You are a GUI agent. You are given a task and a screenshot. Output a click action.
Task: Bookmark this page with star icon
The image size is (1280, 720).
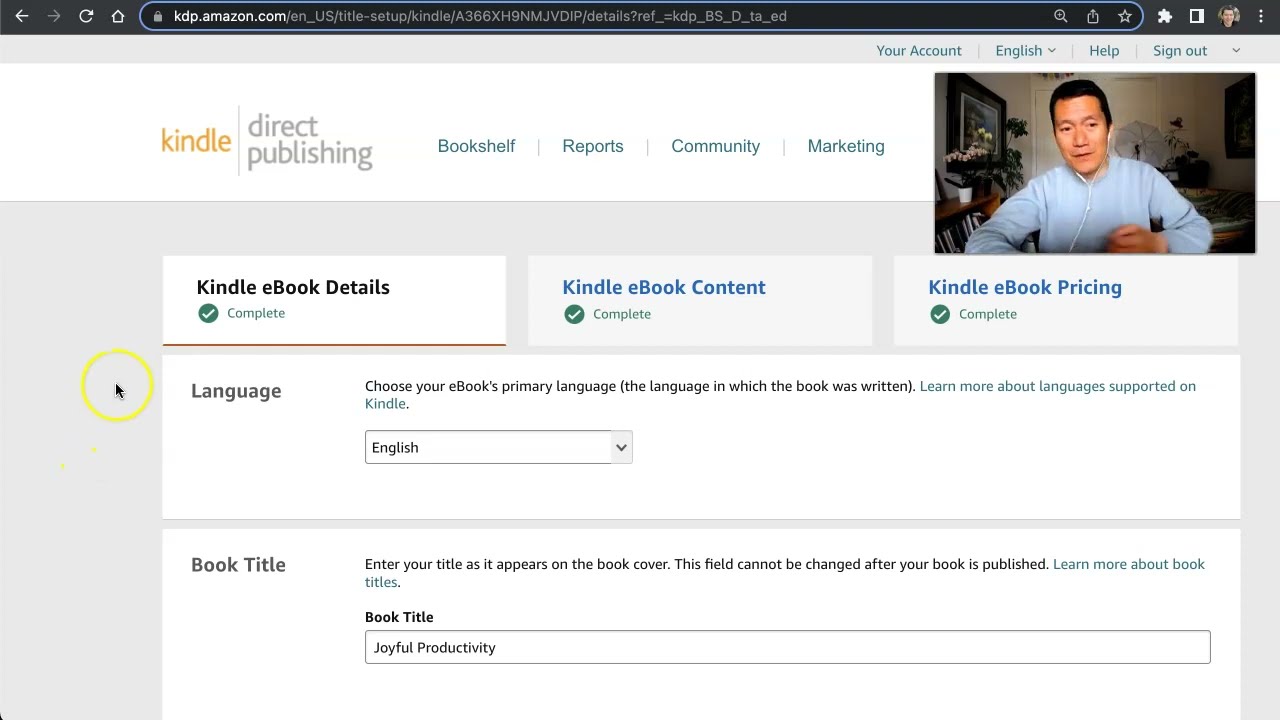1125,16
